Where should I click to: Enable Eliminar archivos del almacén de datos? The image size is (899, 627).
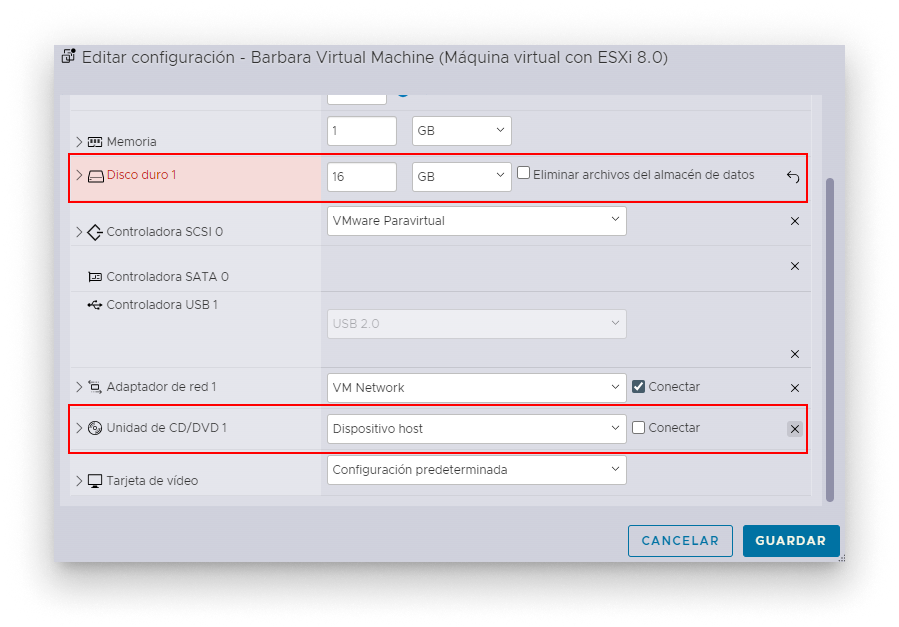(523, 173)
